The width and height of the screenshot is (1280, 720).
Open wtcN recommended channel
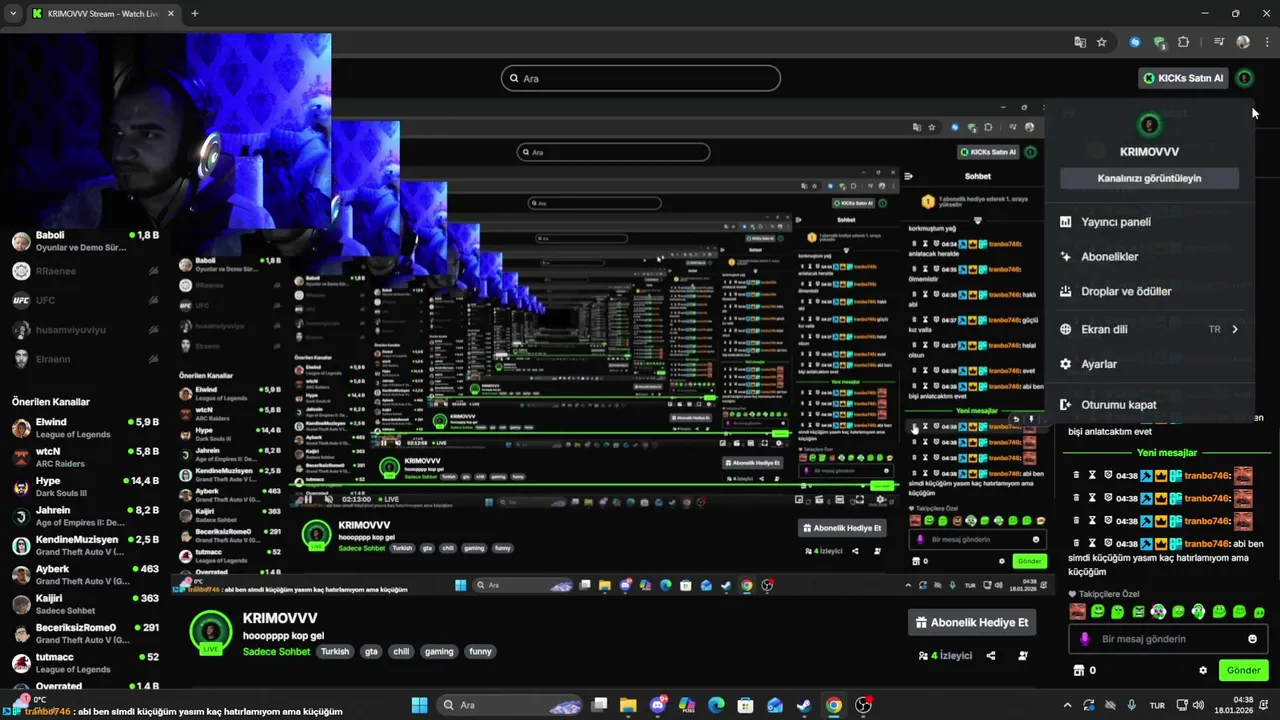coord(85,457)
